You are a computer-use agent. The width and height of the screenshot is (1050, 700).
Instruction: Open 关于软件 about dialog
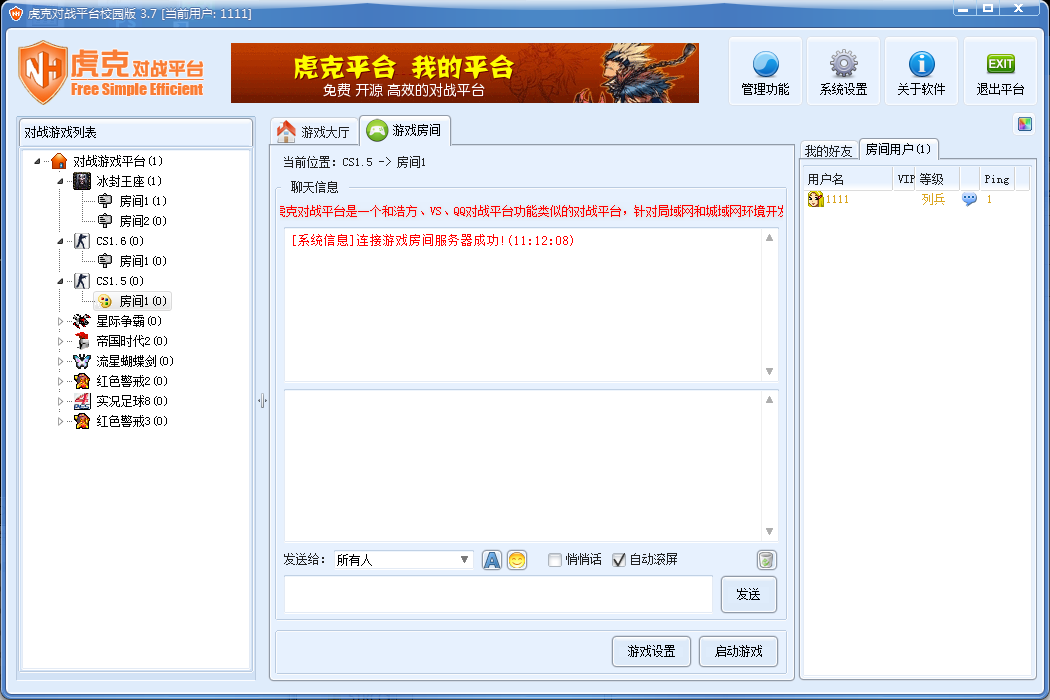tap(921, 72)
